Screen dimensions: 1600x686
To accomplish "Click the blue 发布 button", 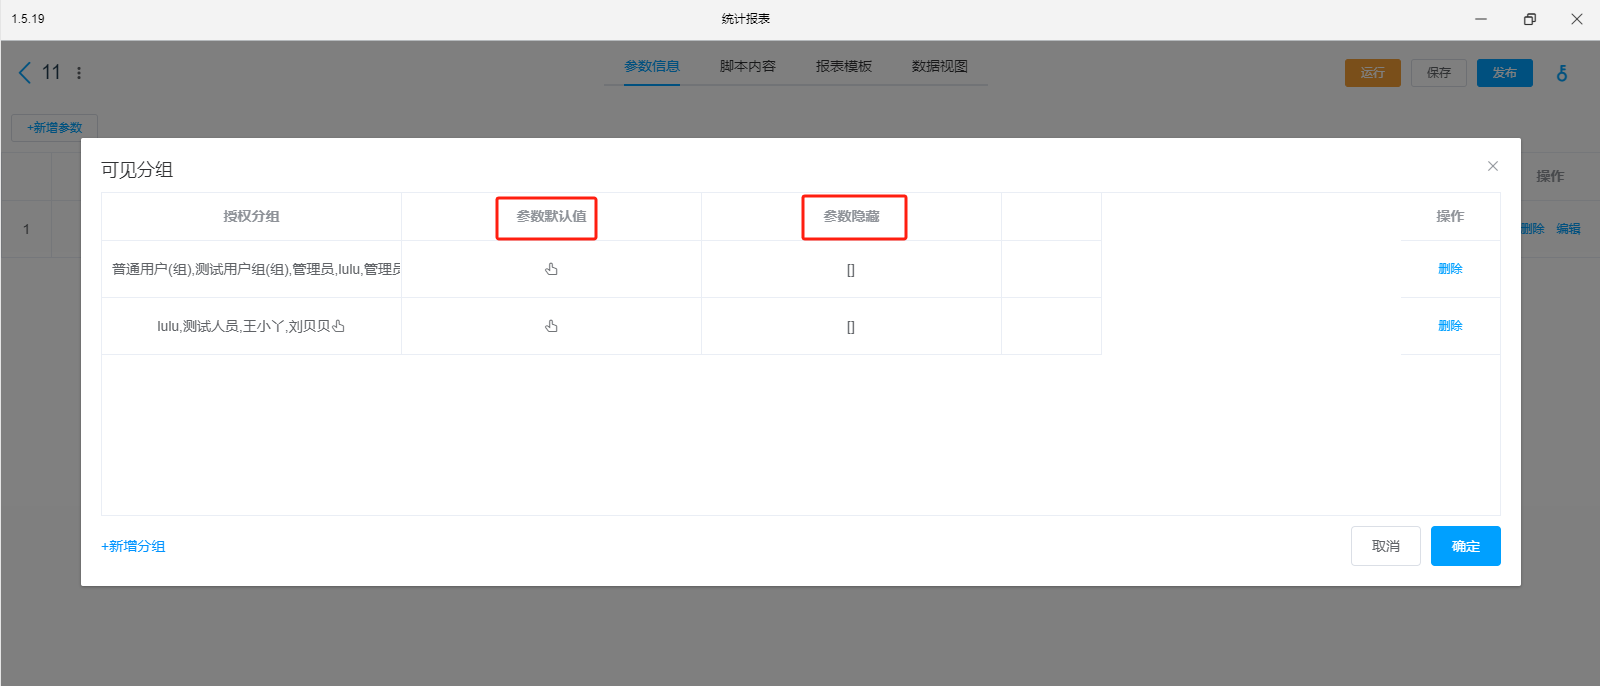I will pos(1505,73).
